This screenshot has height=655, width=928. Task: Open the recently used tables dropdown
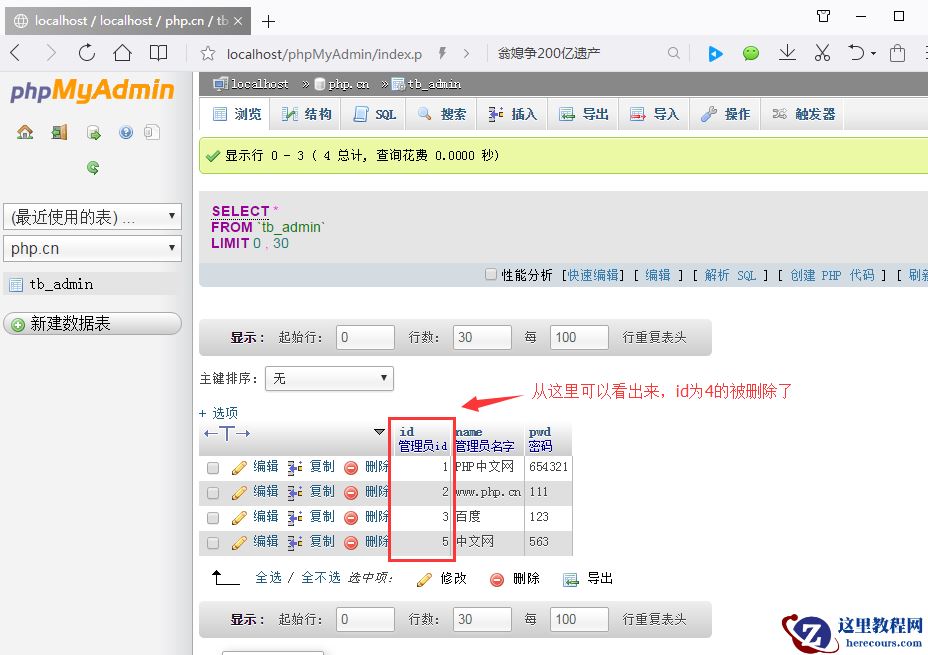point(92,216)
